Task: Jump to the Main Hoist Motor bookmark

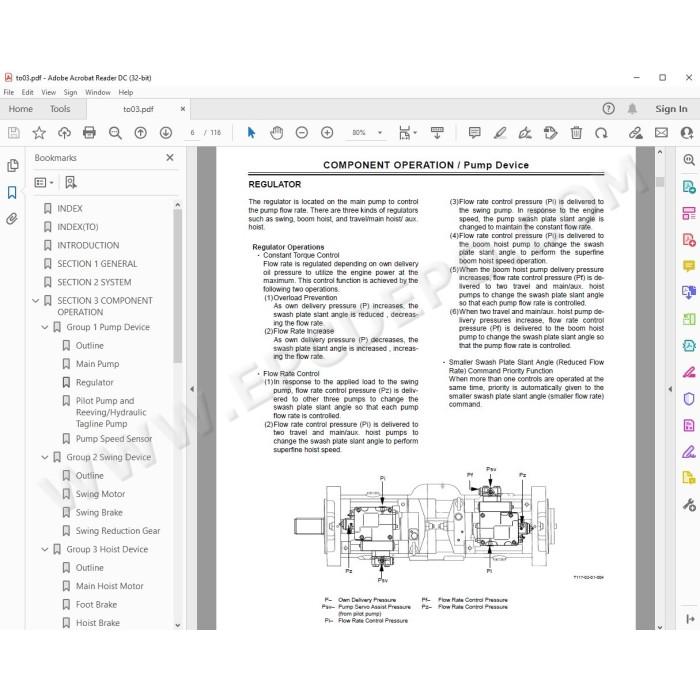Action: coord(110,586)
